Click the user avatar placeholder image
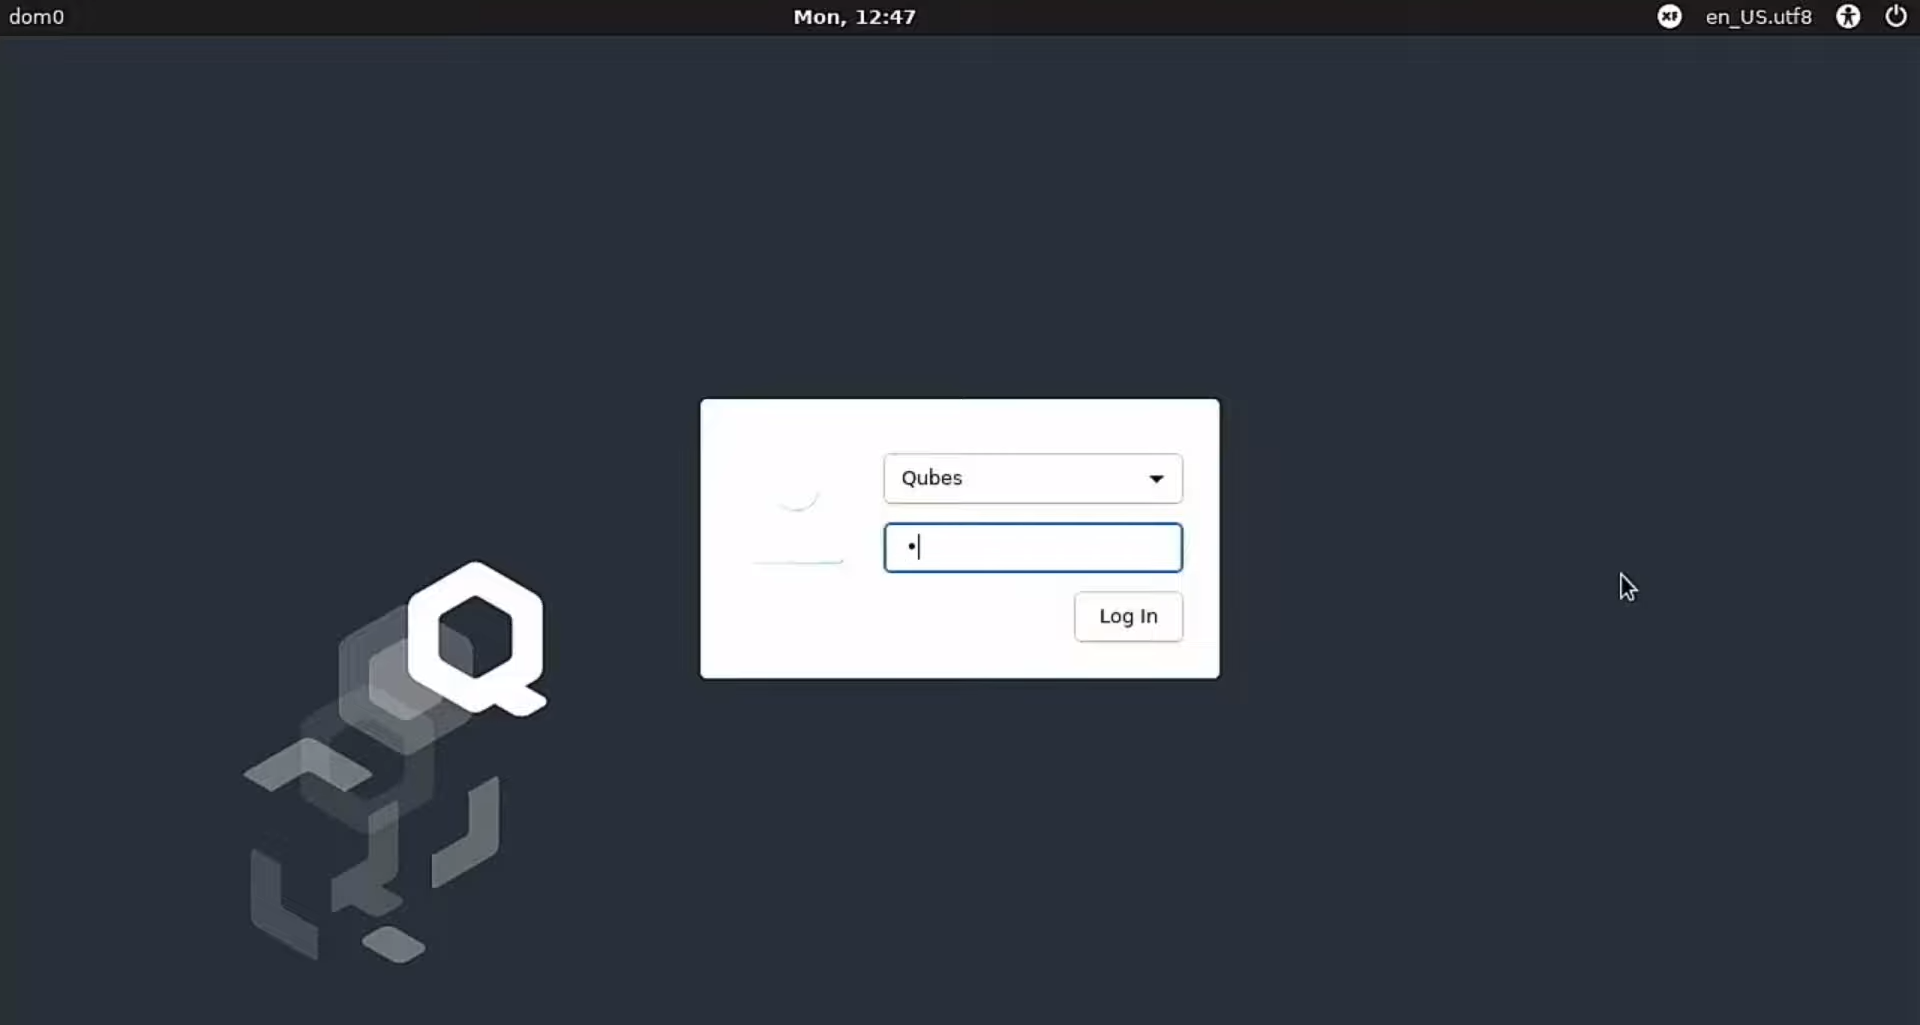 click(798, 522)
